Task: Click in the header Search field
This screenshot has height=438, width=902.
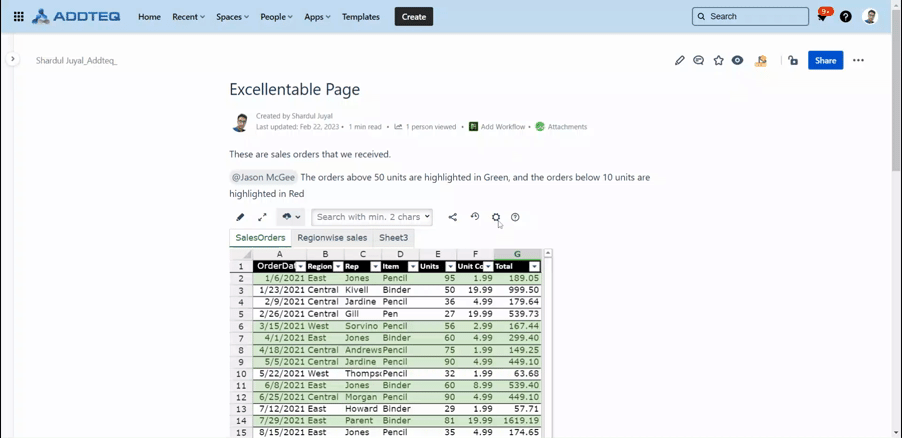Action: [x=750, y=17]
